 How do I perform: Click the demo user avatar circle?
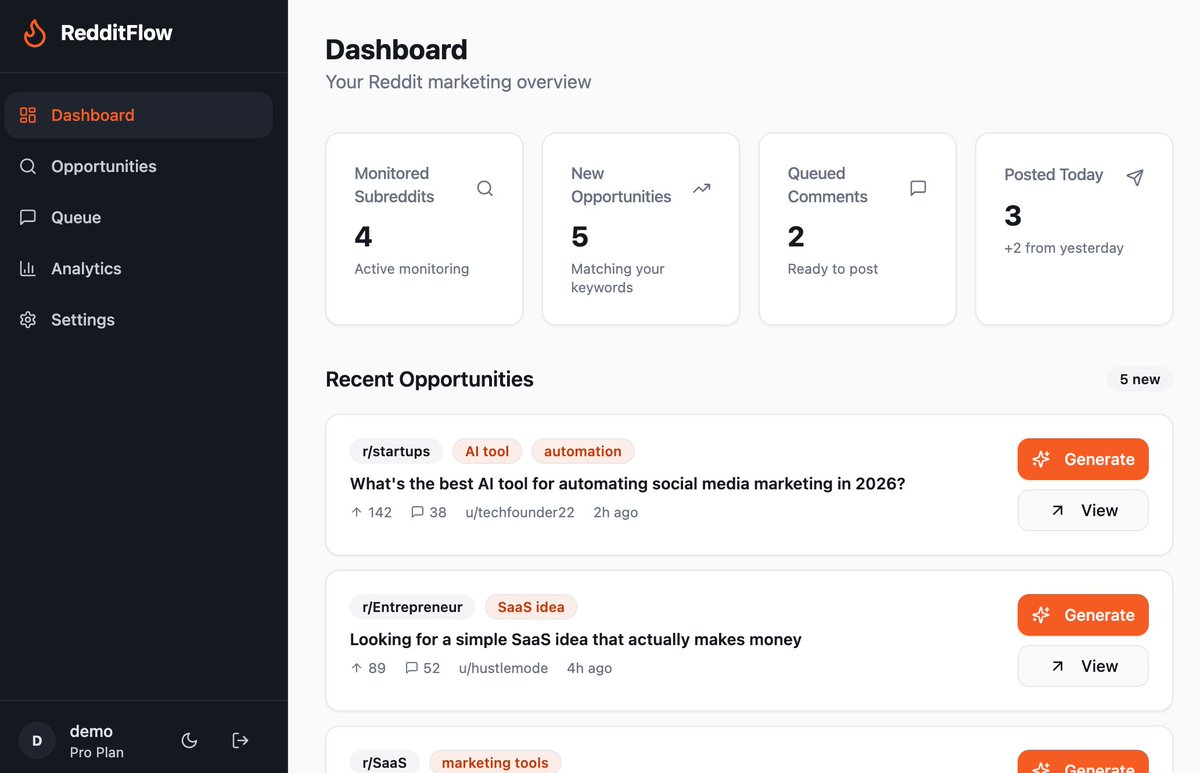[37, 741]
